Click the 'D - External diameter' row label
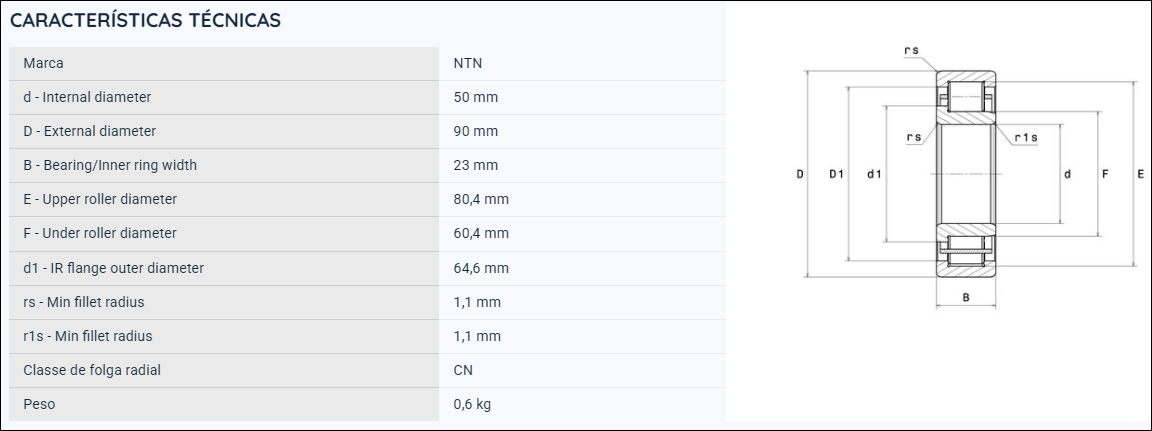 (90, 131)
